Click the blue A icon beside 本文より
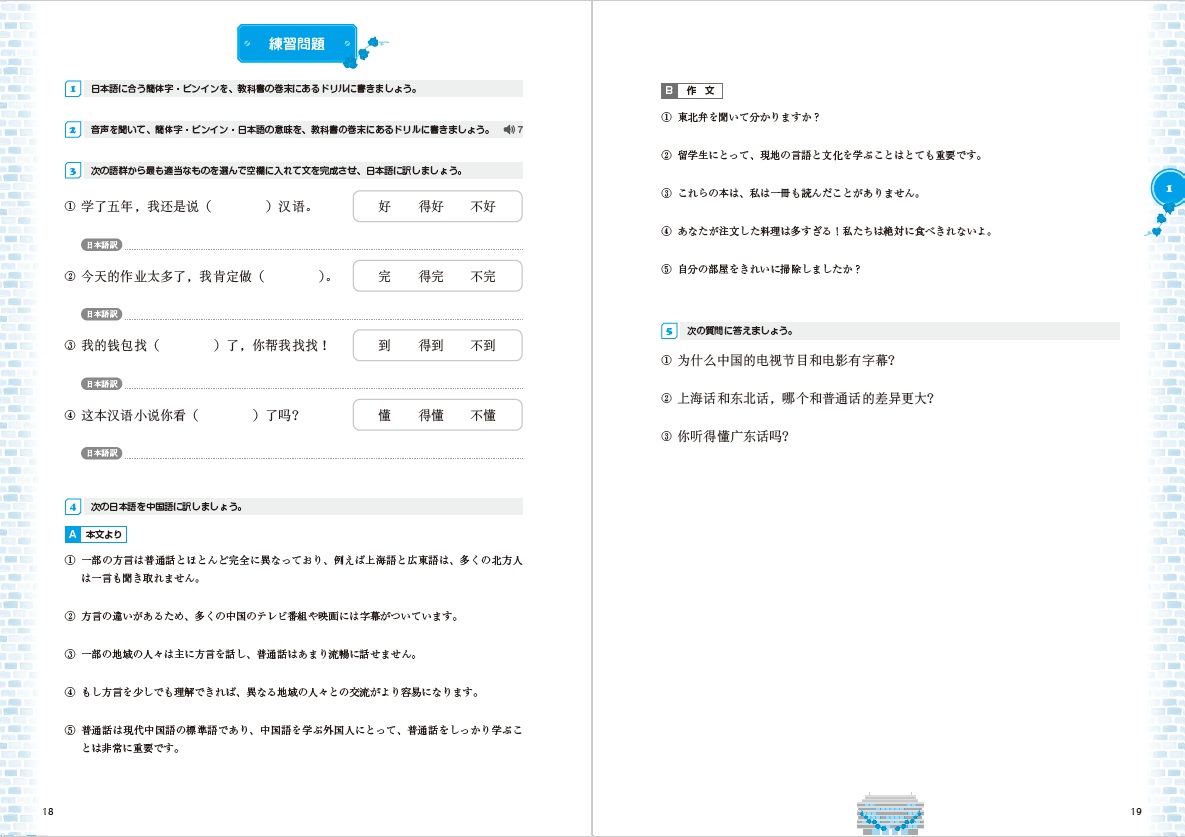The height and width of the screenshot is (837, 1185). coord(71,535)
